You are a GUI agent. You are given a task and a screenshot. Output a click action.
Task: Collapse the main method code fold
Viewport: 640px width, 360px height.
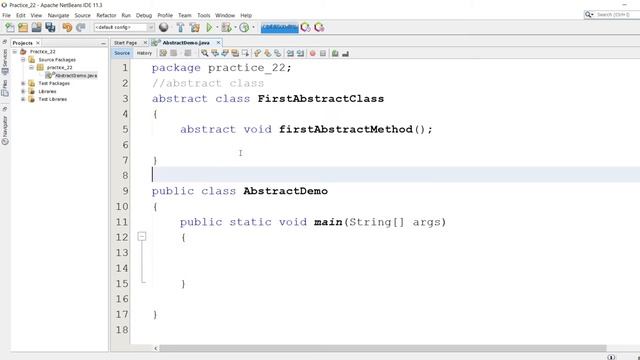coord(142,236)
